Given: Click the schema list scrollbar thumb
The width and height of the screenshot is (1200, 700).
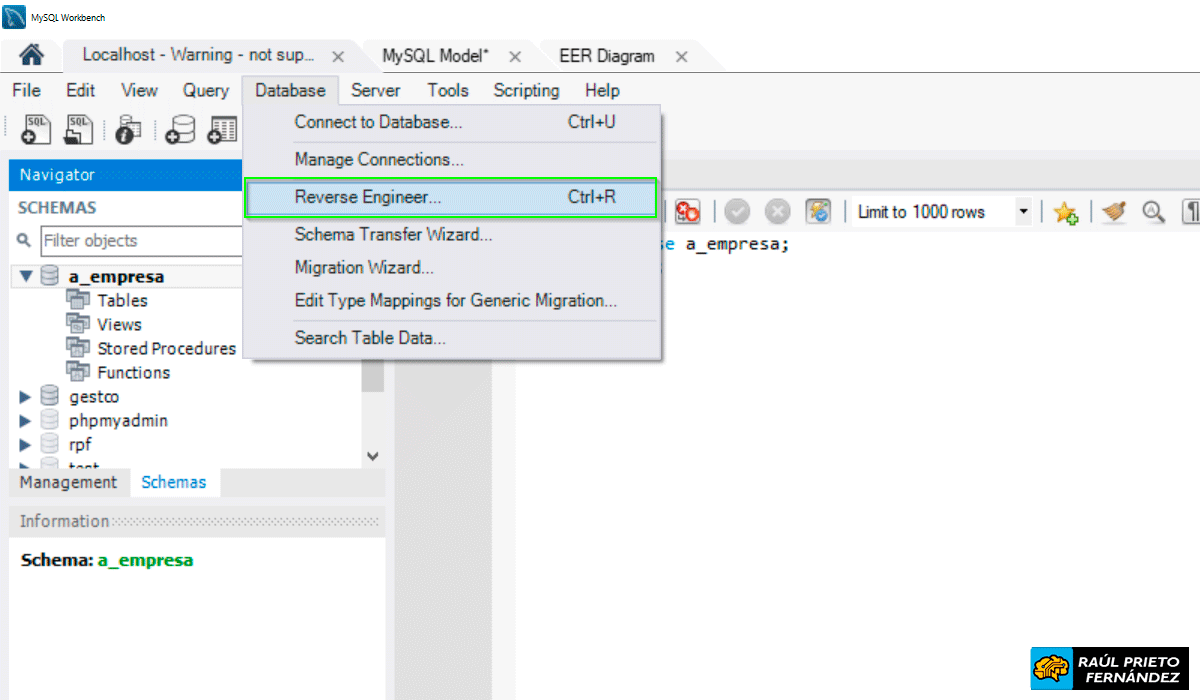Looking at the screenshot, I should click(x=373, y=378).
